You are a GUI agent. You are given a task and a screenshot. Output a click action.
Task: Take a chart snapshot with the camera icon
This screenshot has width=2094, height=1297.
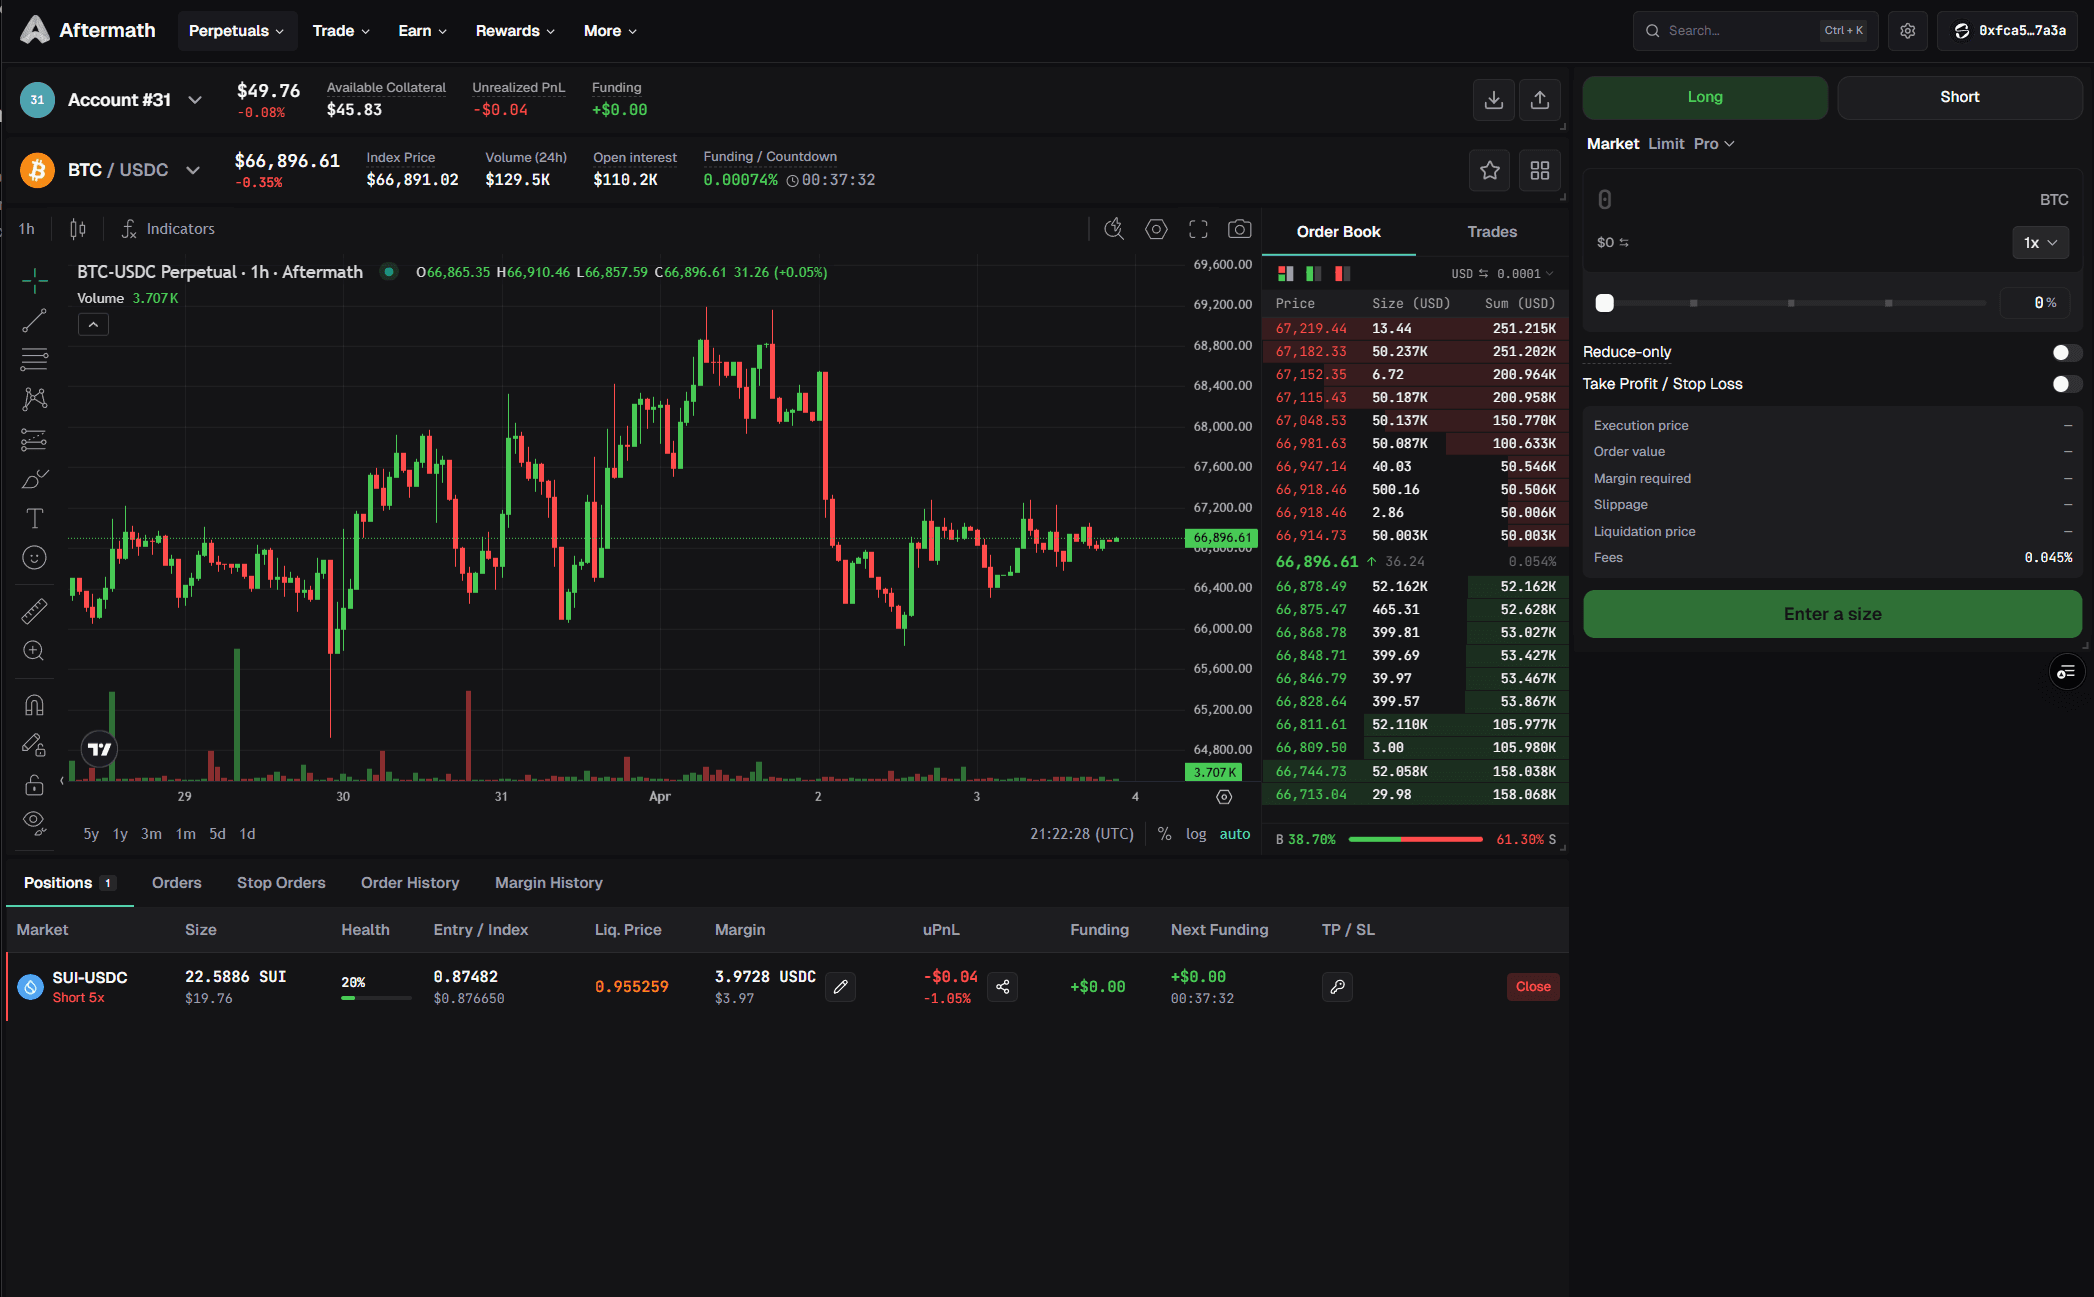click(1239, 229)
